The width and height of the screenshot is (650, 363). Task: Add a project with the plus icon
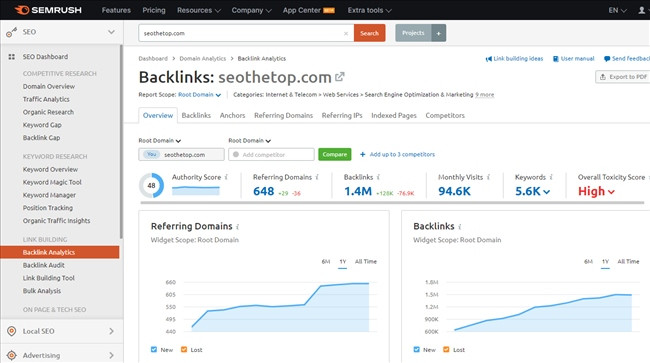(x=439, y=33)
